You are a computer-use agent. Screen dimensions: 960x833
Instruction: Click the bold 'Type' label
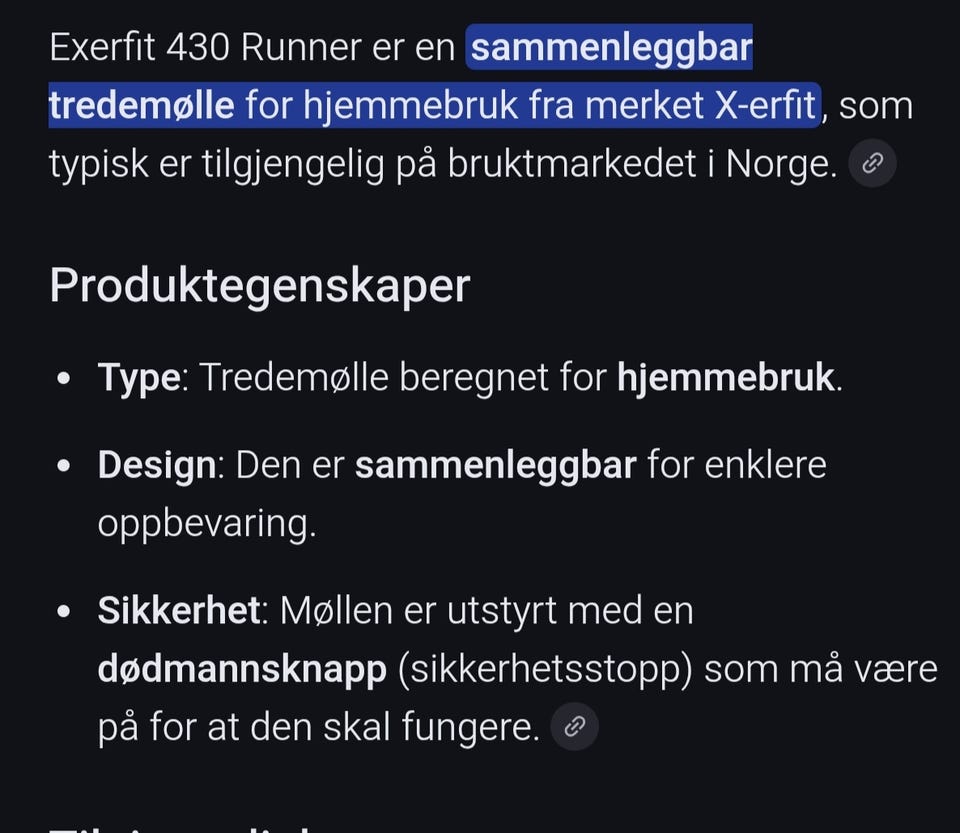pos(139,378)
